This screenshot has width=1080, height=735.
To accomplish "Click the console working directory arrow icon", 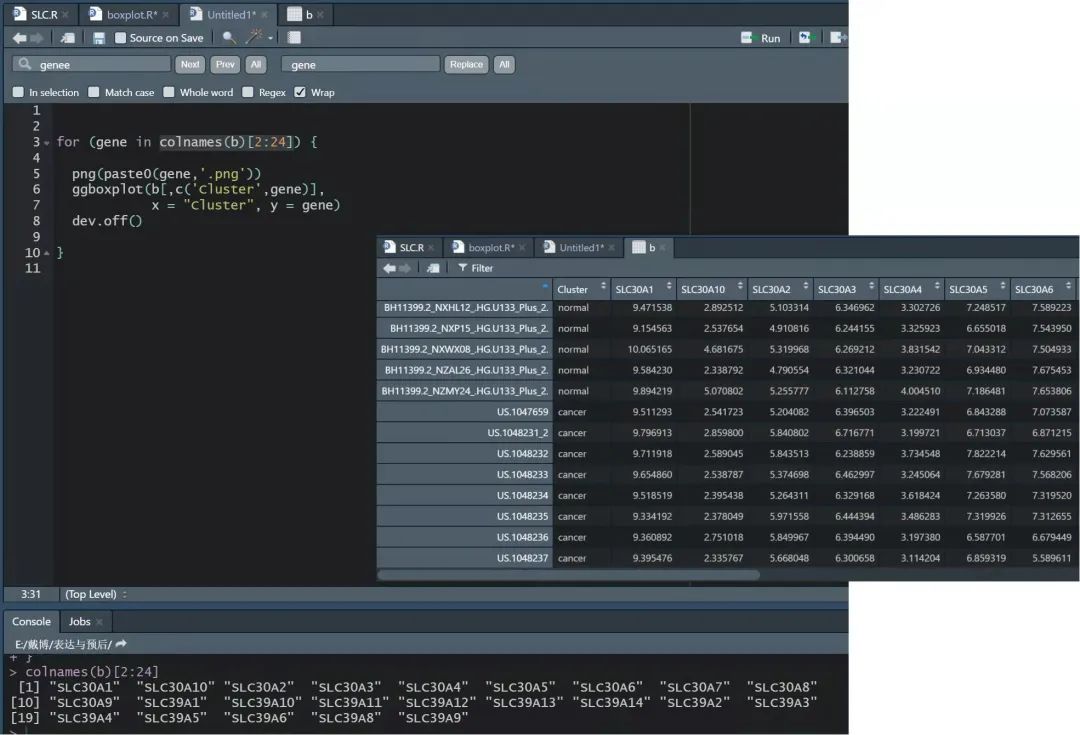I will pos(121,644).
